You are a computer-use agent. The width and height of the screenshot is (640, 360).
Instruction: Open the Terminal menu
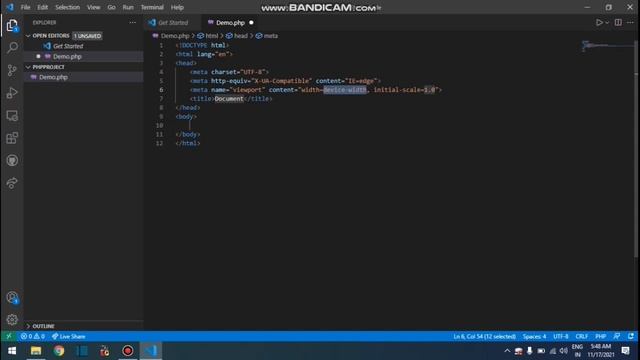(x=152, y=7)
